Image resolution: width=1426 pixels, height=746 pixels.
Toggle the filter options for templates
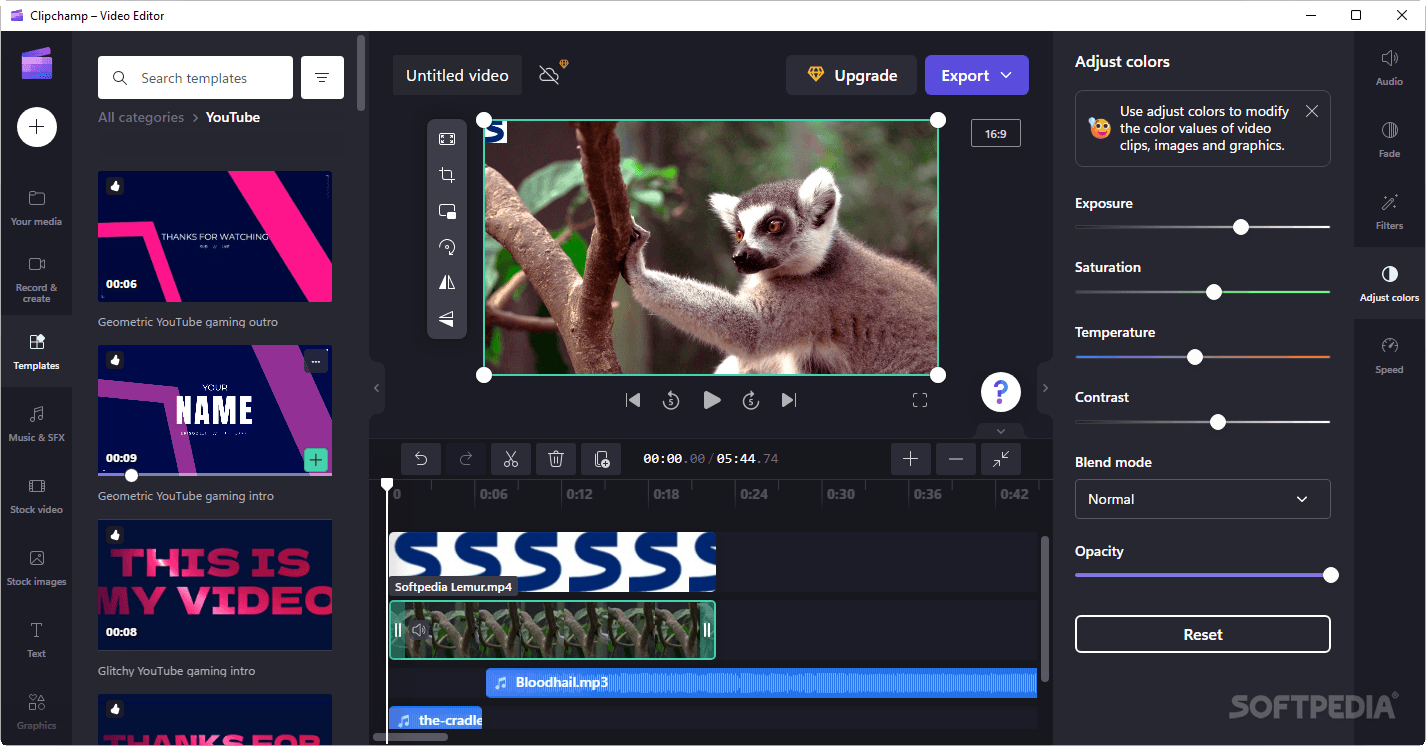(x=321, y=77)
